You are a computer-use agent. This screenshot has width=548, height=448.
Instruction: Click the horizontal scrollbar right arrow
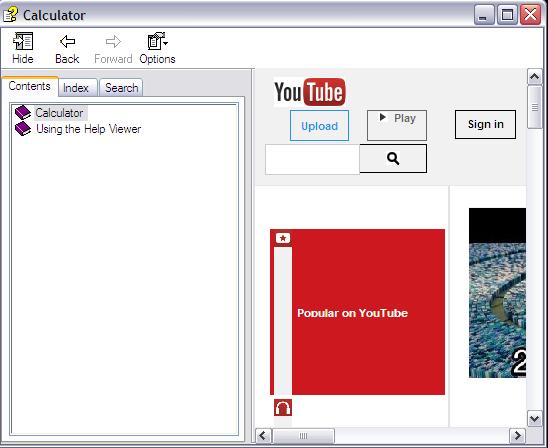point(517,436)
